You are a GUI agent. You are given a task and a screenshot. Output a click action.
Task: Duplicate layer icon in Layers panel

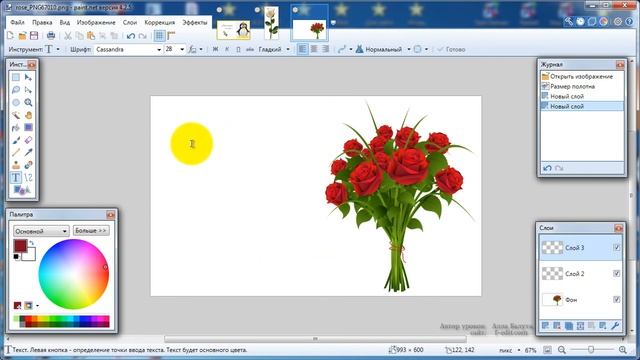tap(569, 326)
